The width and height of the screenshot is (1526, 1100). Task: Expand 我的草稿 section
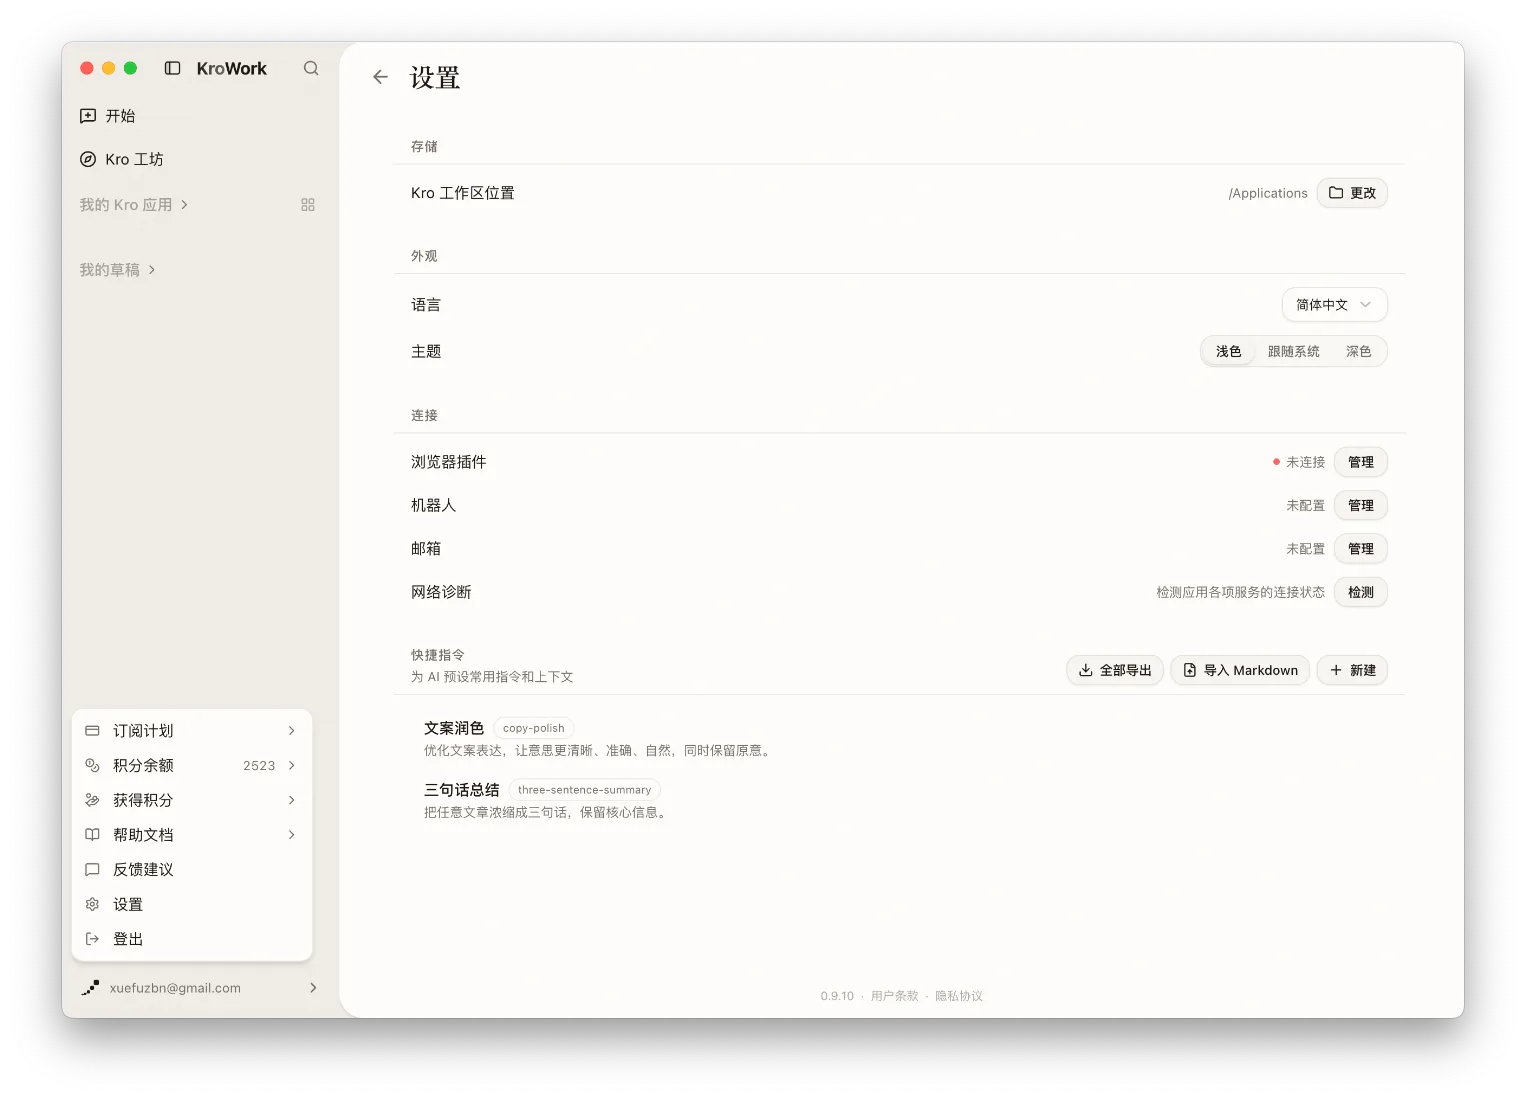[118, 270]
